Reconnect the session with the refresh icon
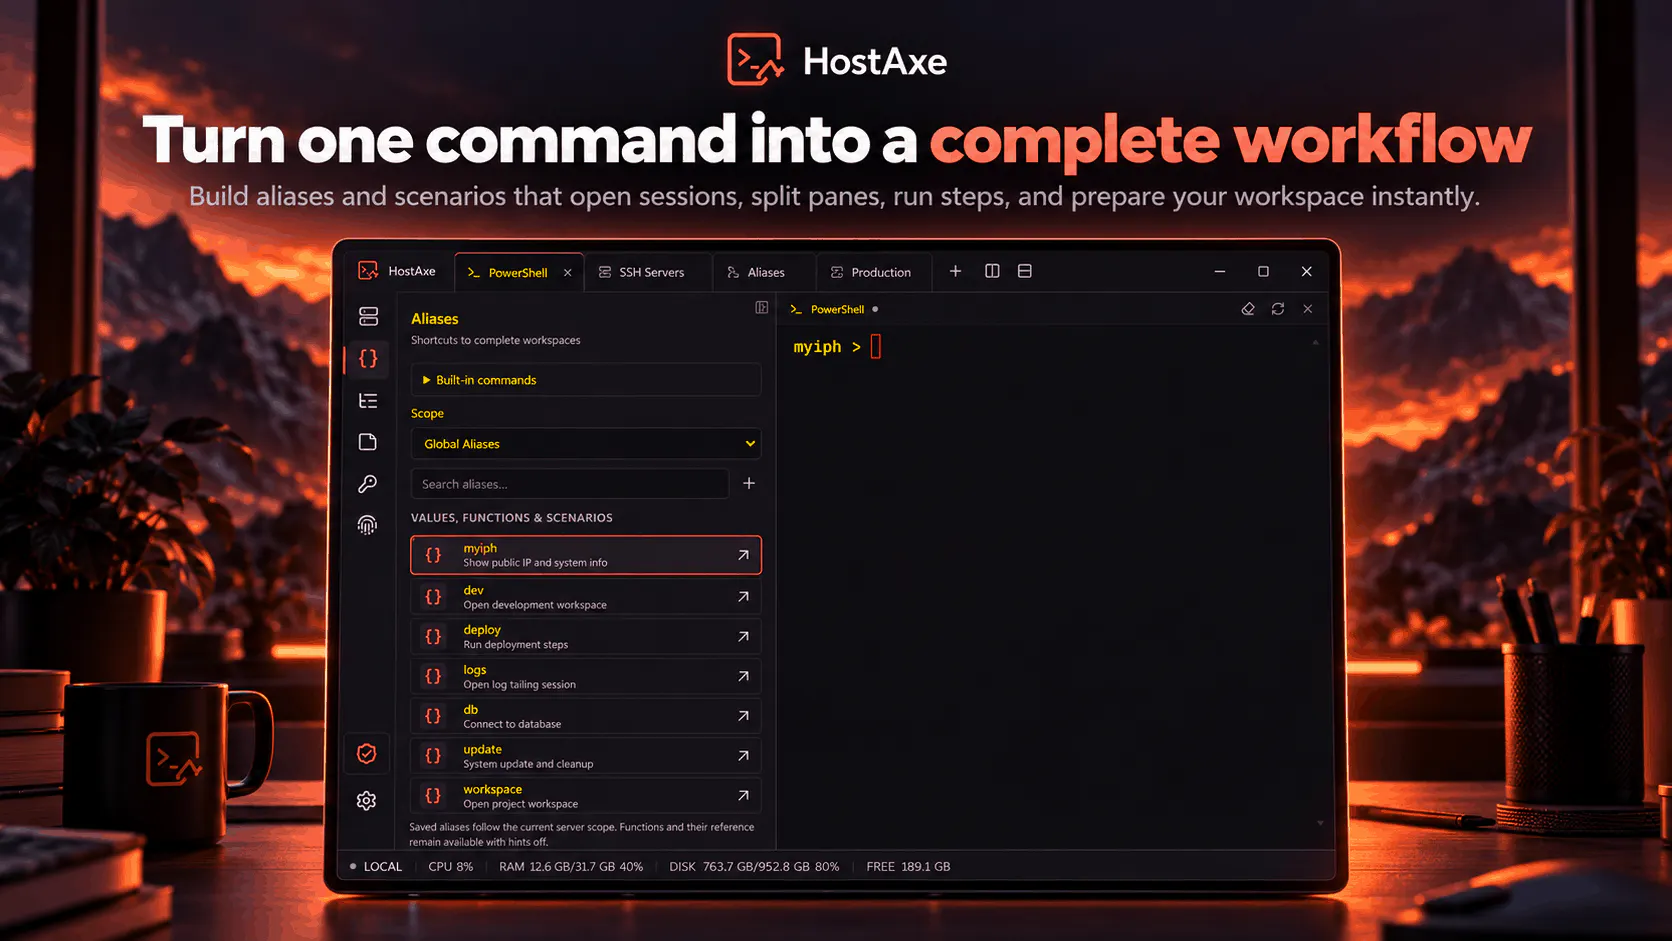The width and height of the screenshot is (1672, 941). [1278, 309]
